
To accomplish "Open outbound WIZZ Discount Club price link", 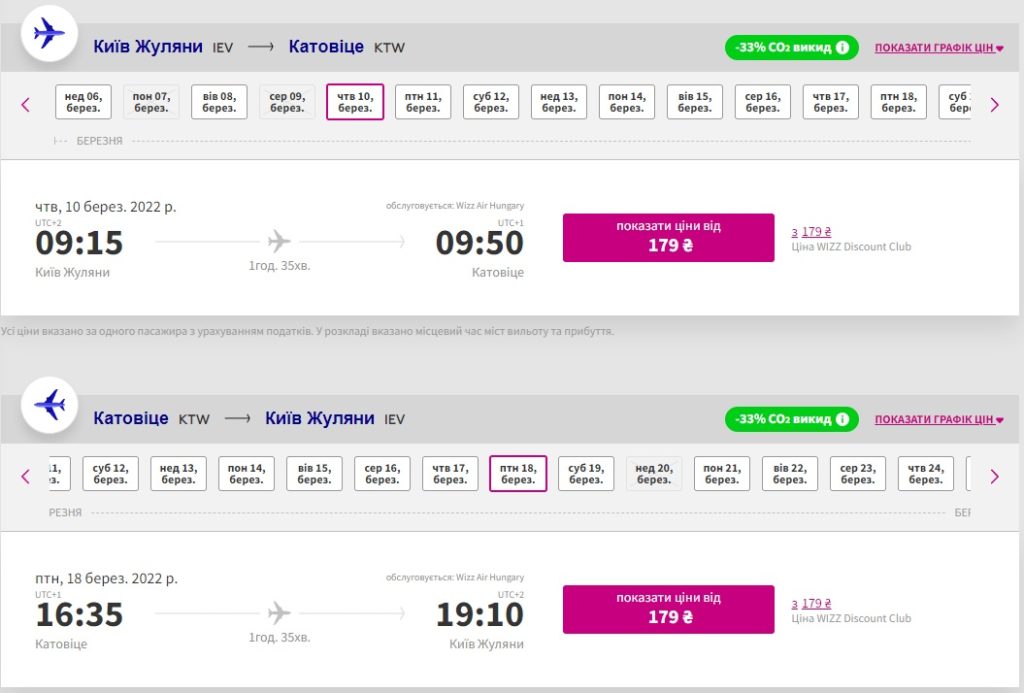I will 816,232.
